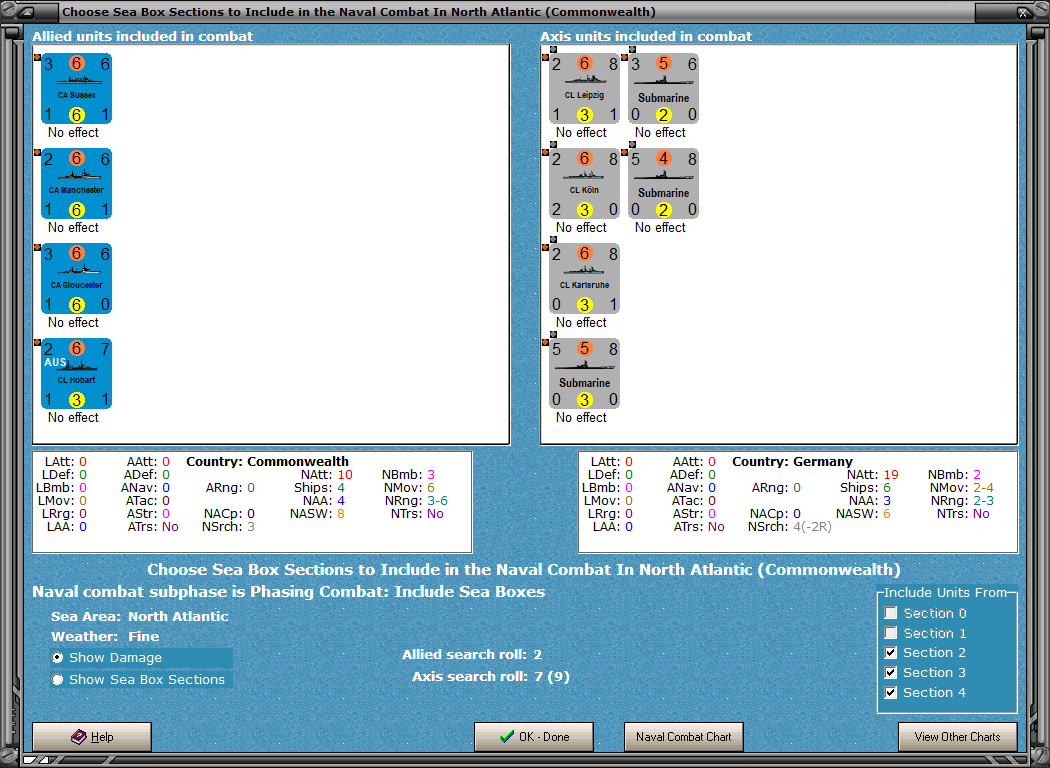Image resolution: width=1050 pixels, height=768 pixels.
Task: Click the Germany NSrch 4(-2R) value
Action: click(812, 527)
